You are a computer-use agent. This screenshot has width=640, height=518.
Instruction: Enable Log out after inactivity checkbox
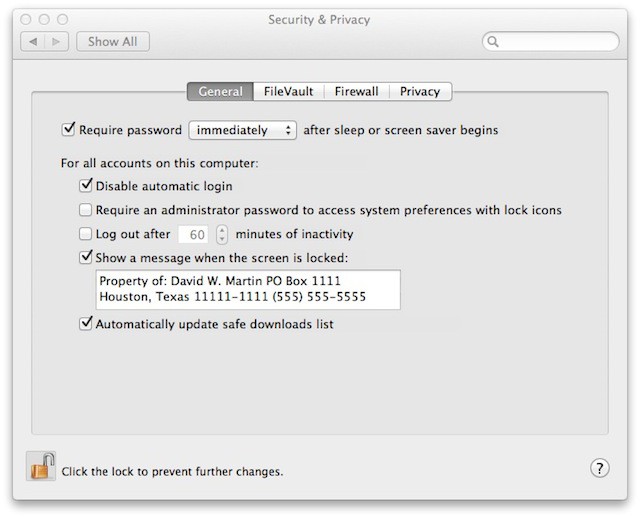(86, 234)
